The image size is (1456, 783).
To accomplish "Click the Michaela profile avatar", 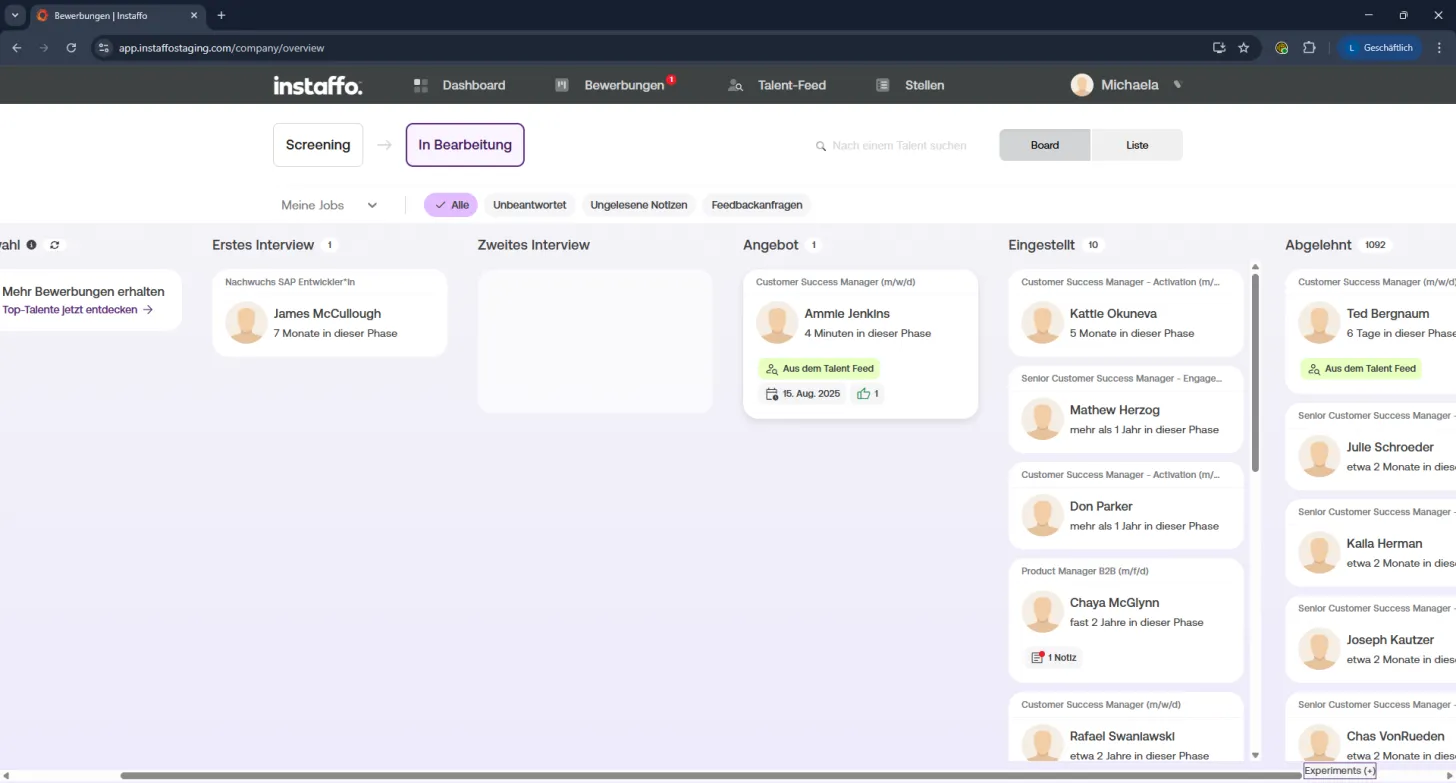I will click(1082, 85).
